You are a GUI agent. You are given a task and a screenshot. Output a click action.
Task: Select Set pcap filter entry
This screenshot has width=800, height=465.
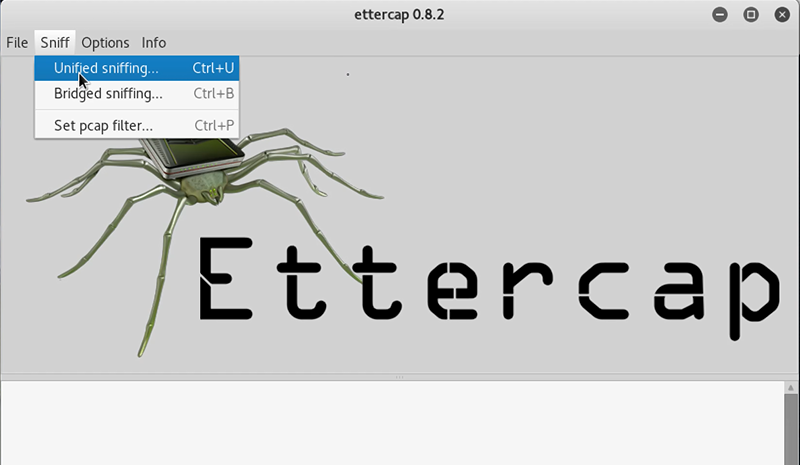[x=137, y=126]
